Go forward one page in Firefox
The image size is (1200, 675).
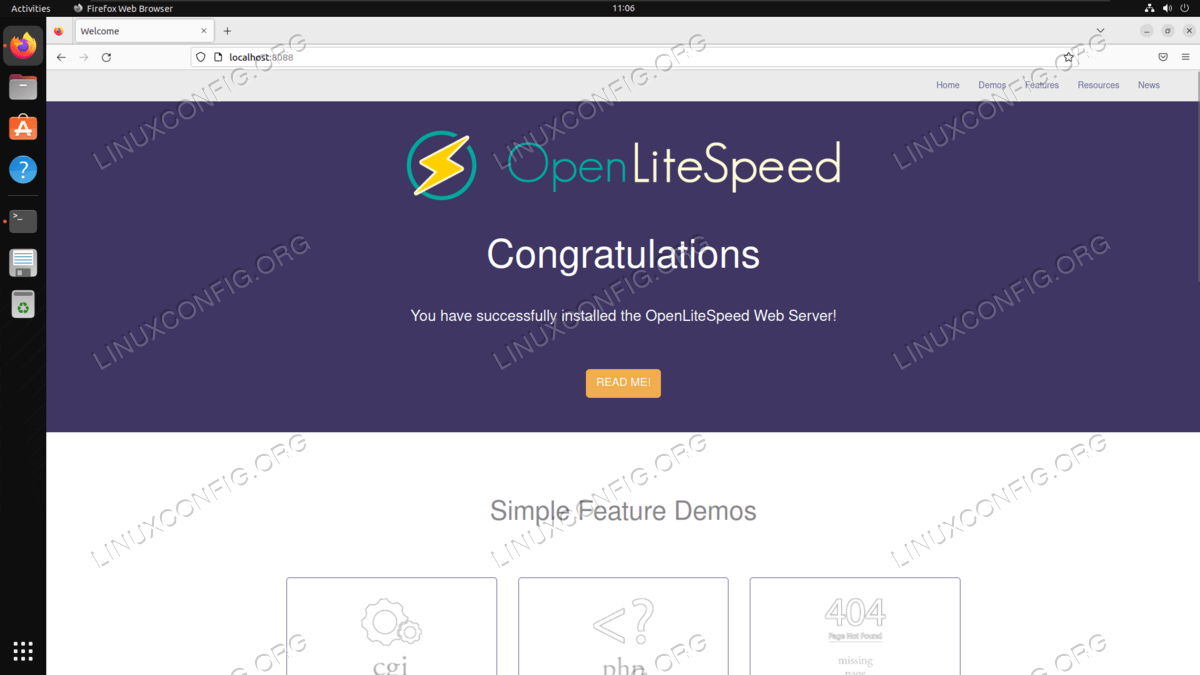click(84, 57)
